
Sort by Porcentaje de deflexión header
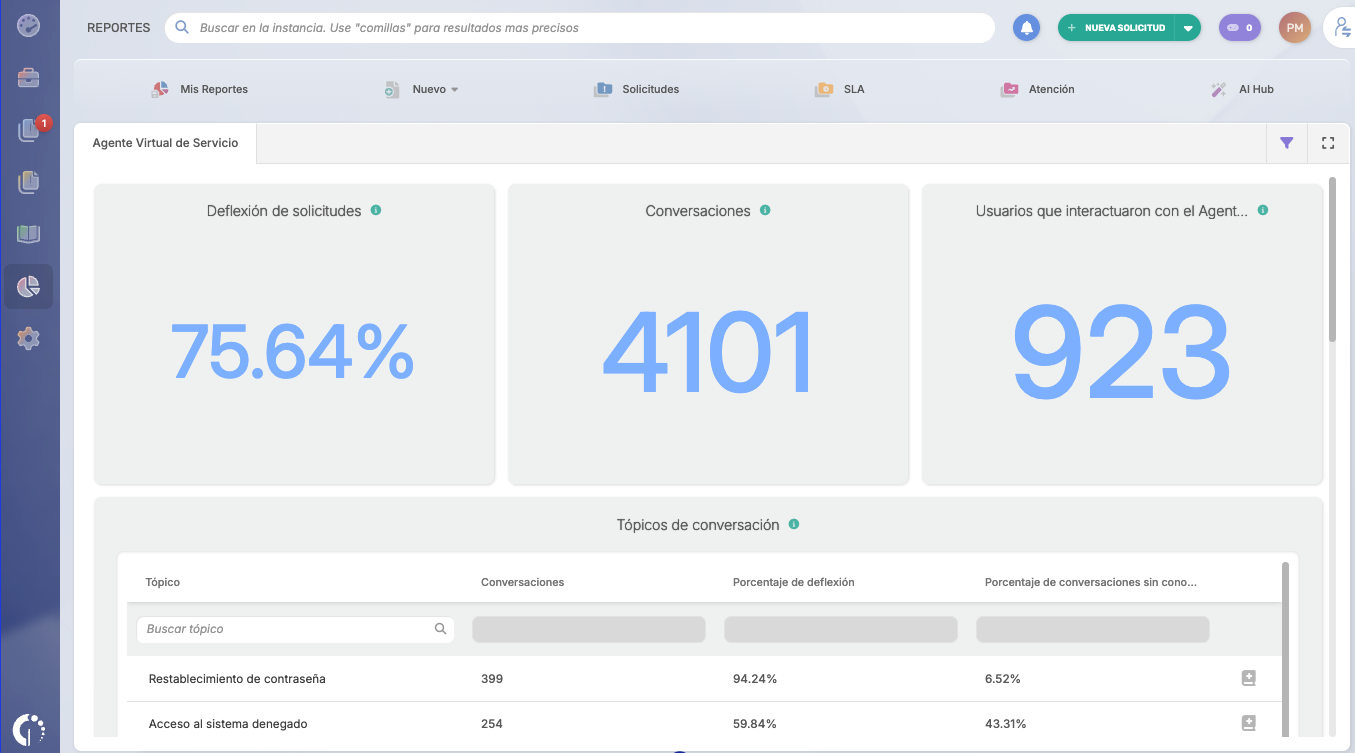point(794,582)
